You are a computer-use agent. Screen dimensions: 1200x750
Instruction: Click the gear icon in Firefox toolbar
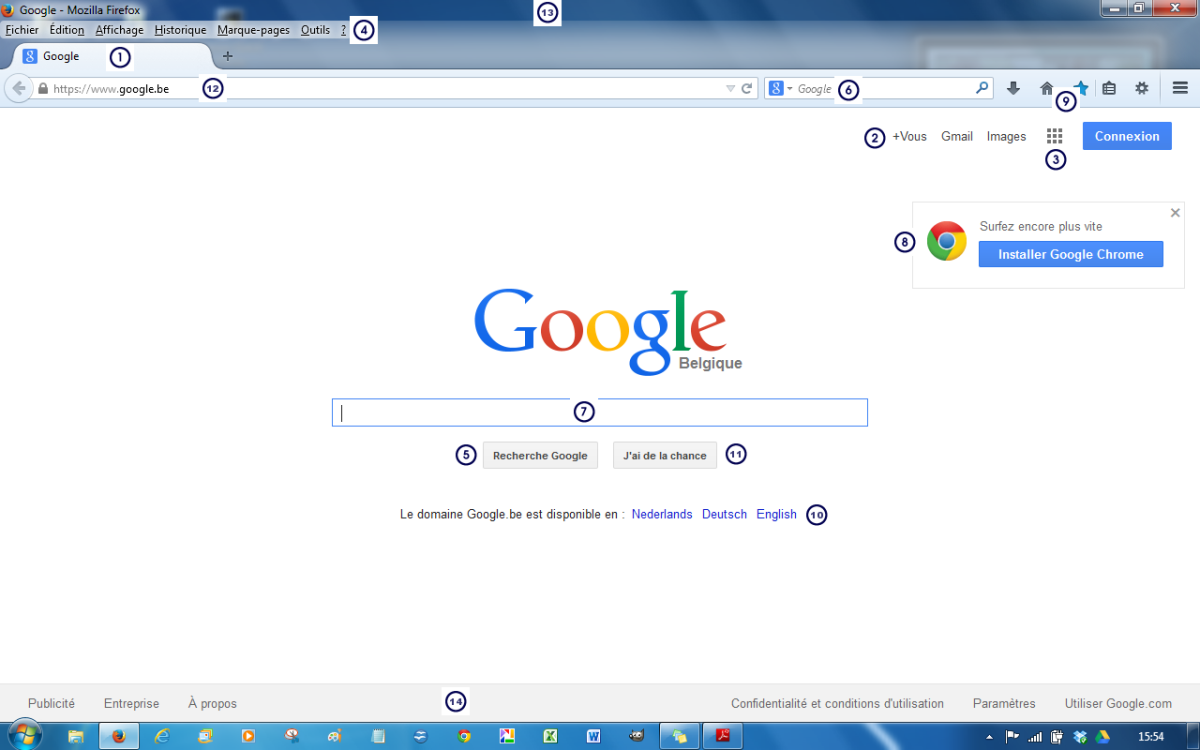point(1141,88)
